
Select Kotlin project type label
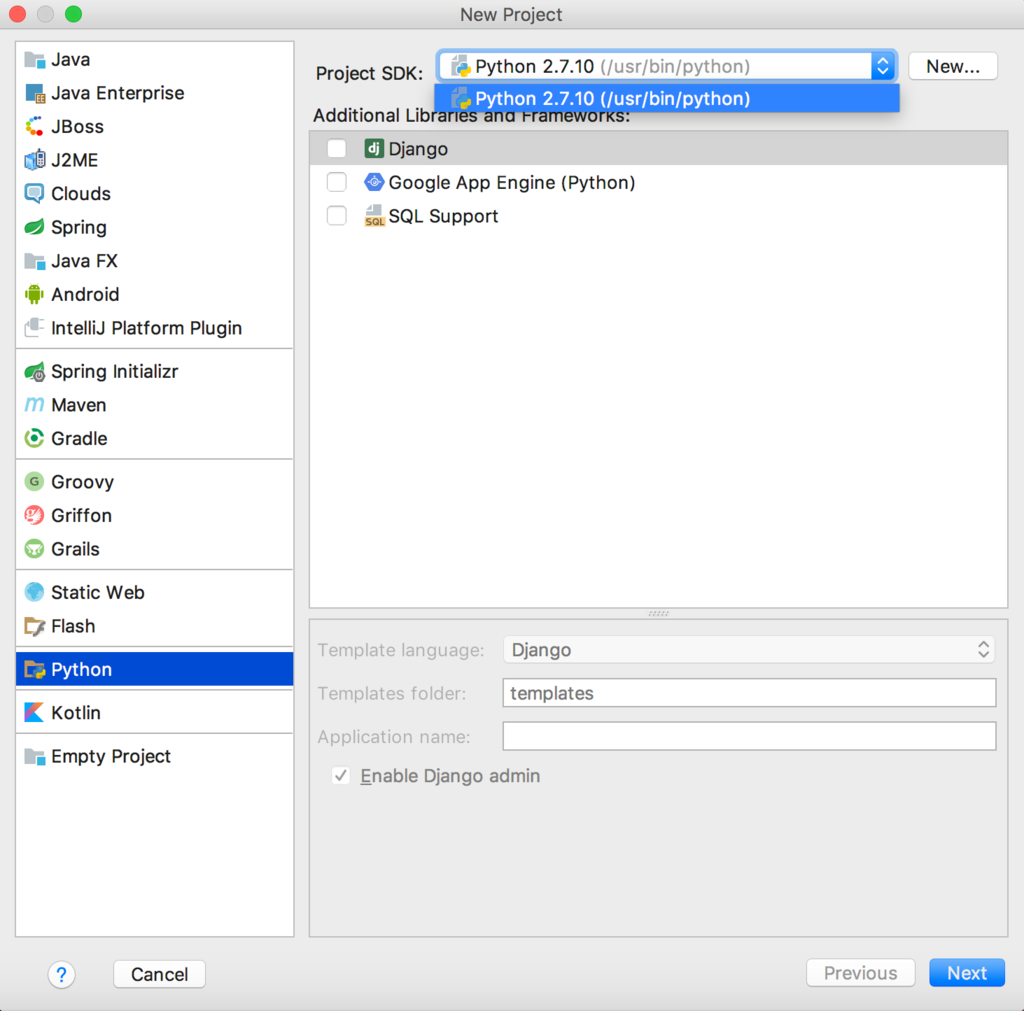coord(76,713)
